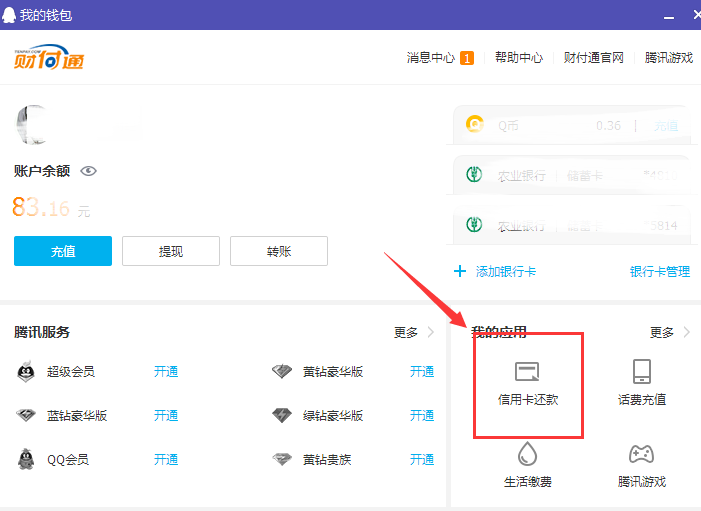Expand 腾讯服务 more chevron arrow
This screenshot has height=511, width=701.
tap(431, 332)
